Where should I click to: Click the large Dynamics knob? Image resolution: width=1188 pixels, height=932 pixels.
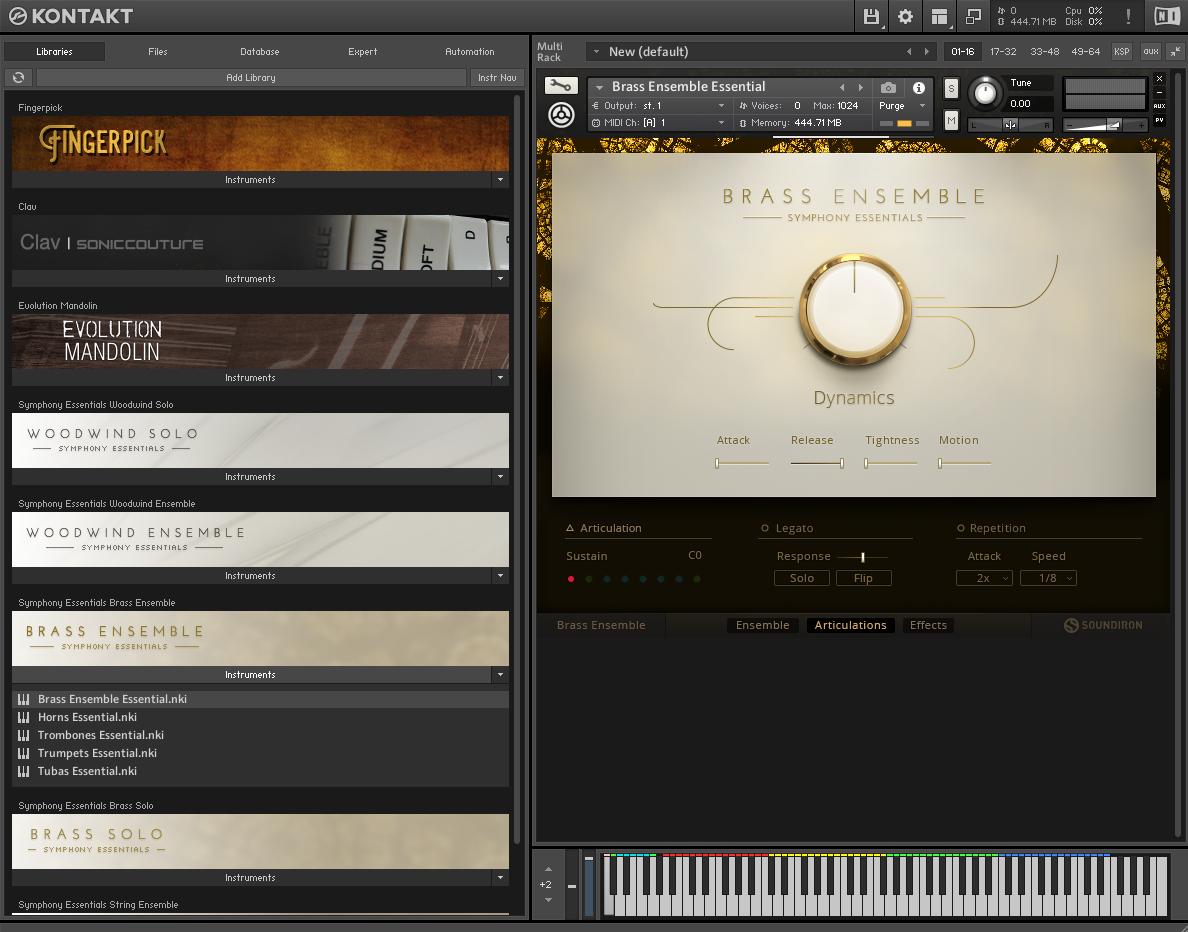[855, 310]
